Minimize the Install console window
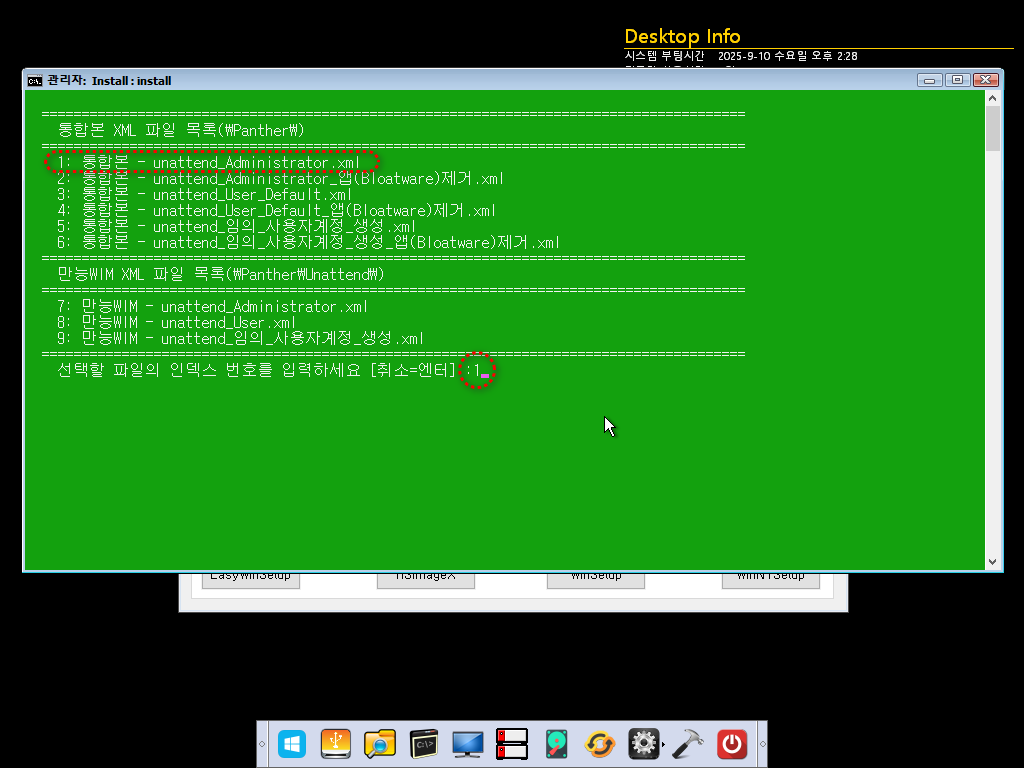Screen dimensions: 1024x768 pyautogui.click(x=929, y=80)
